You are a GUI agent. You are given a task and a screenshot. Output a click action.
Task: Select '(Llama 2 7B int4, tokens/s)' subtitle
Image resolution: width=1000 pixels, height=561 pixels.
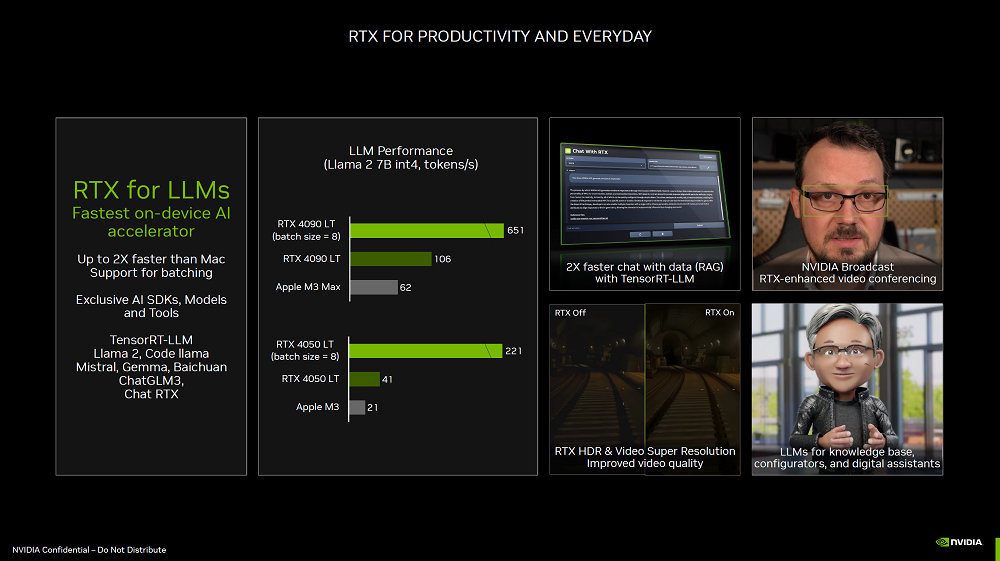pos(401,164)
